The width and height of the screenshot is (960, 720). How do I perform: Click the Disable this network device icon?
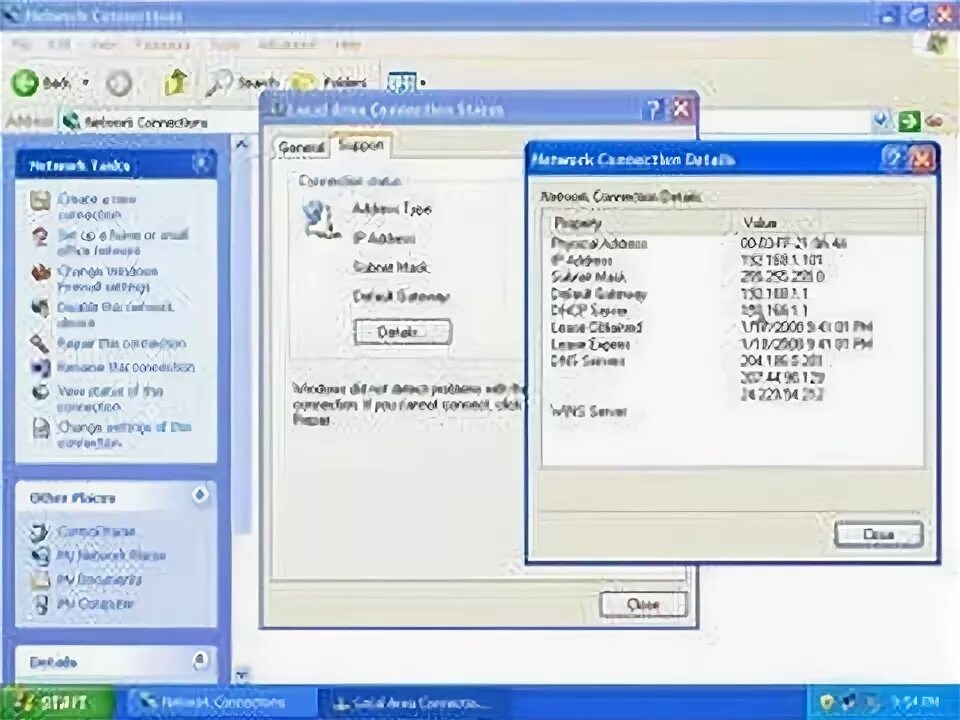click(x=40, y=308)
